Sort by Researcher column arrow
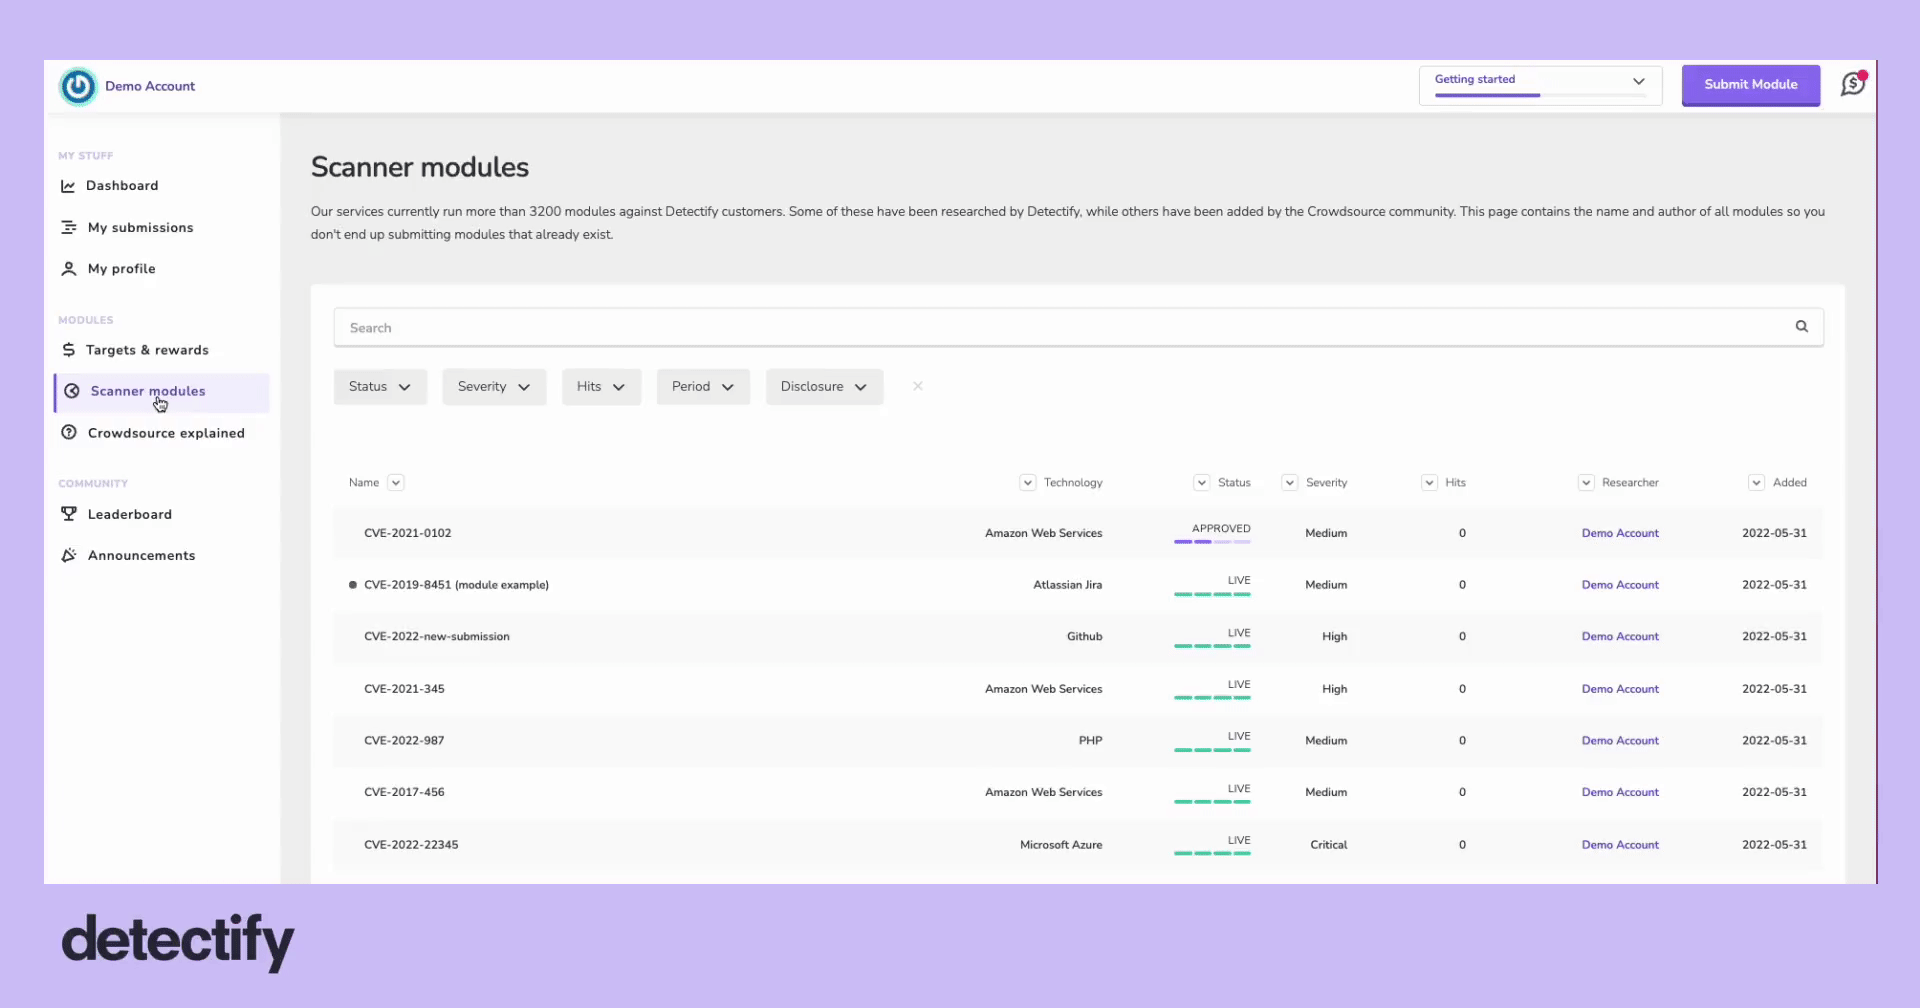 click(x=1586, y=483)
